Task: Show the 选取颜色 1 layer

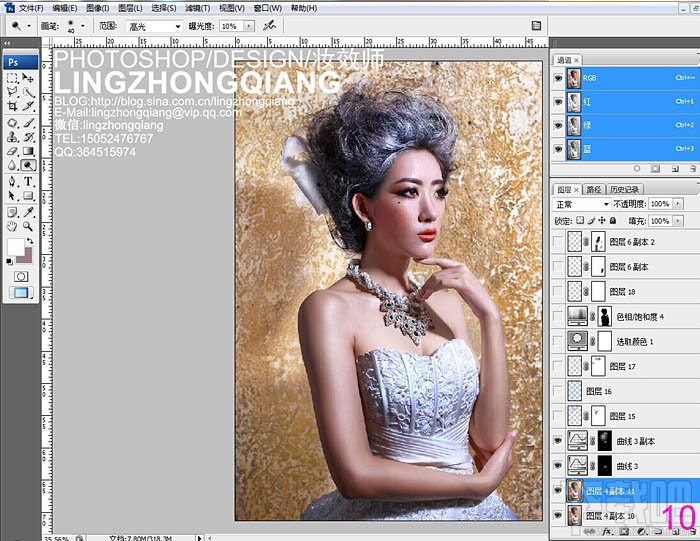Action: pyautogui.click(x=558, y=341)
